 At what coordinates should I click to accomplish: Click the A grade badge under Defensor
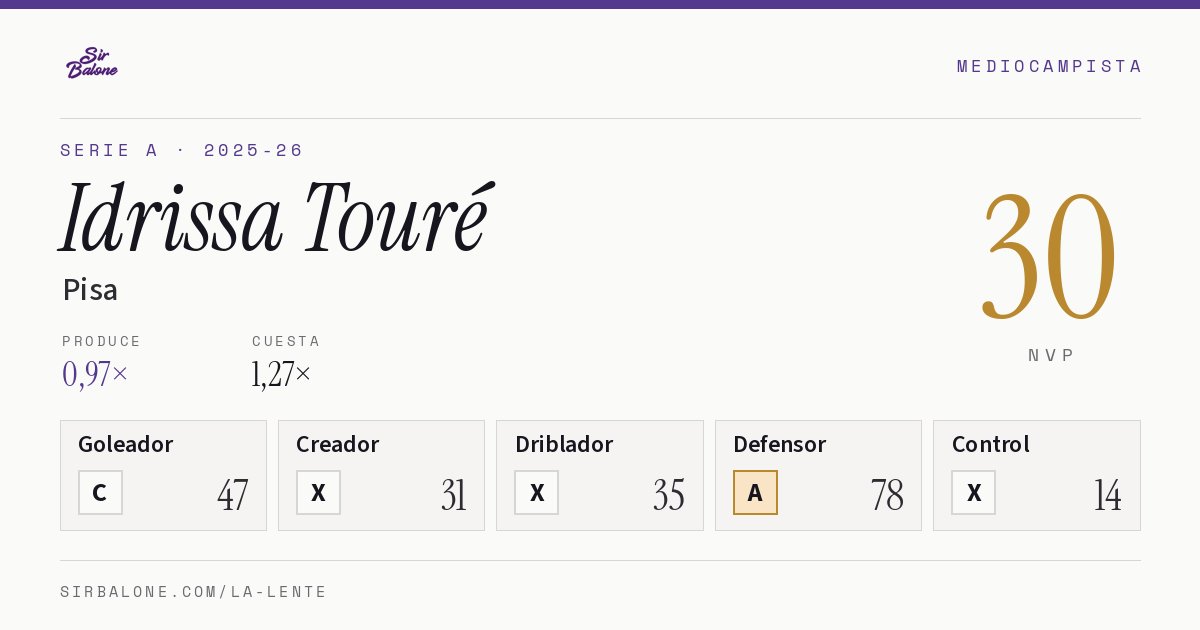point(755,493)
